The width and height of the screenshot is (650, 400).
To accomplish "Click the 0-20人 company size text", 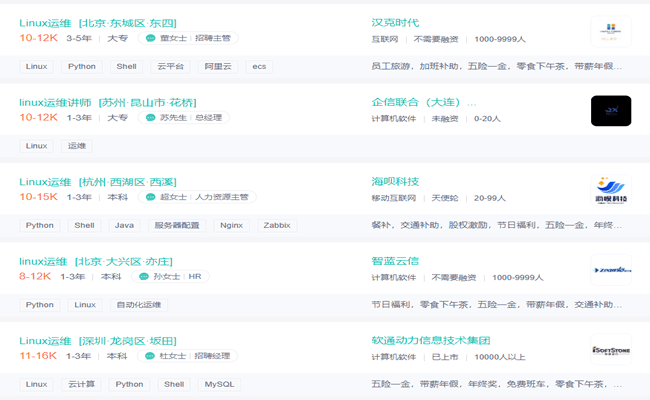I will tap(488, 119).
